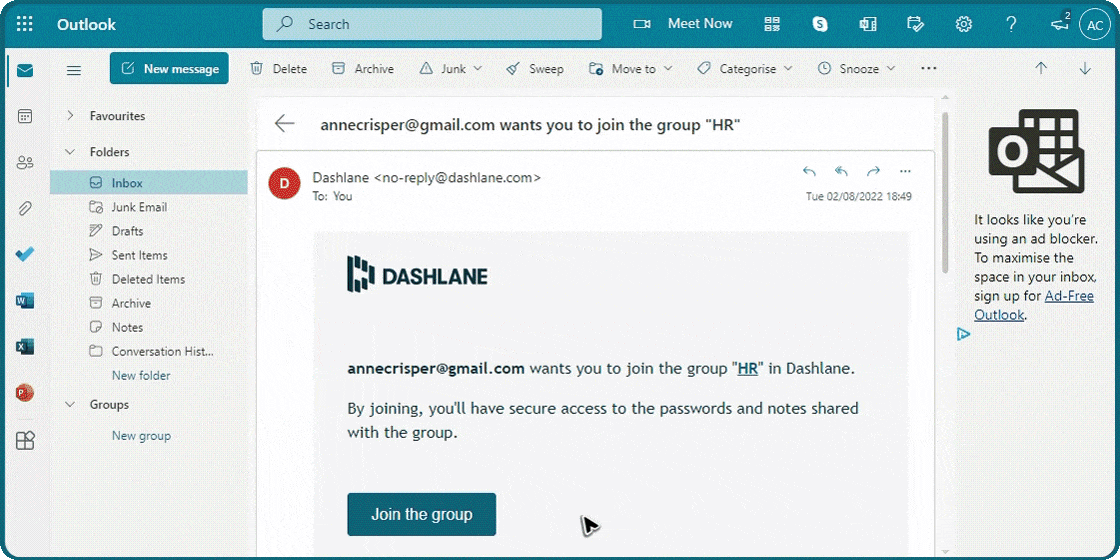Open the QR code icon in header
Image resolution: width=1120 pixels, height=560 pixels.
click(x=772, y=24)
